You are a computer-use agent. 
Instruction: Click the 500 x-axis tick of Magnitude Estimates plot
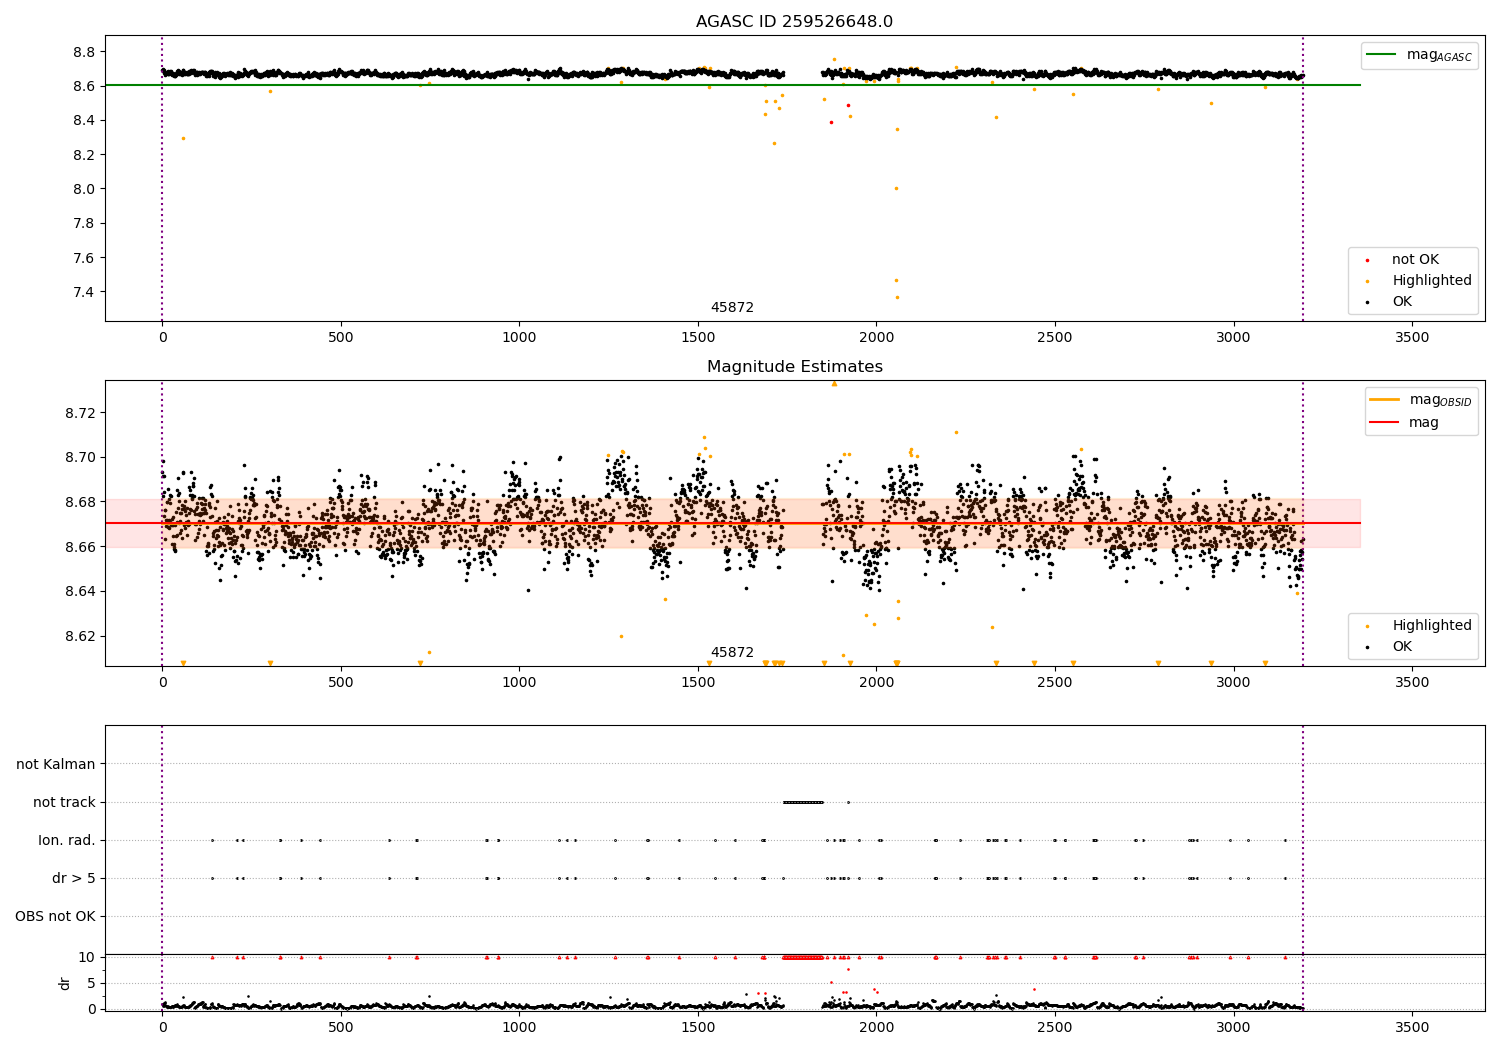[x=341, y=683]
